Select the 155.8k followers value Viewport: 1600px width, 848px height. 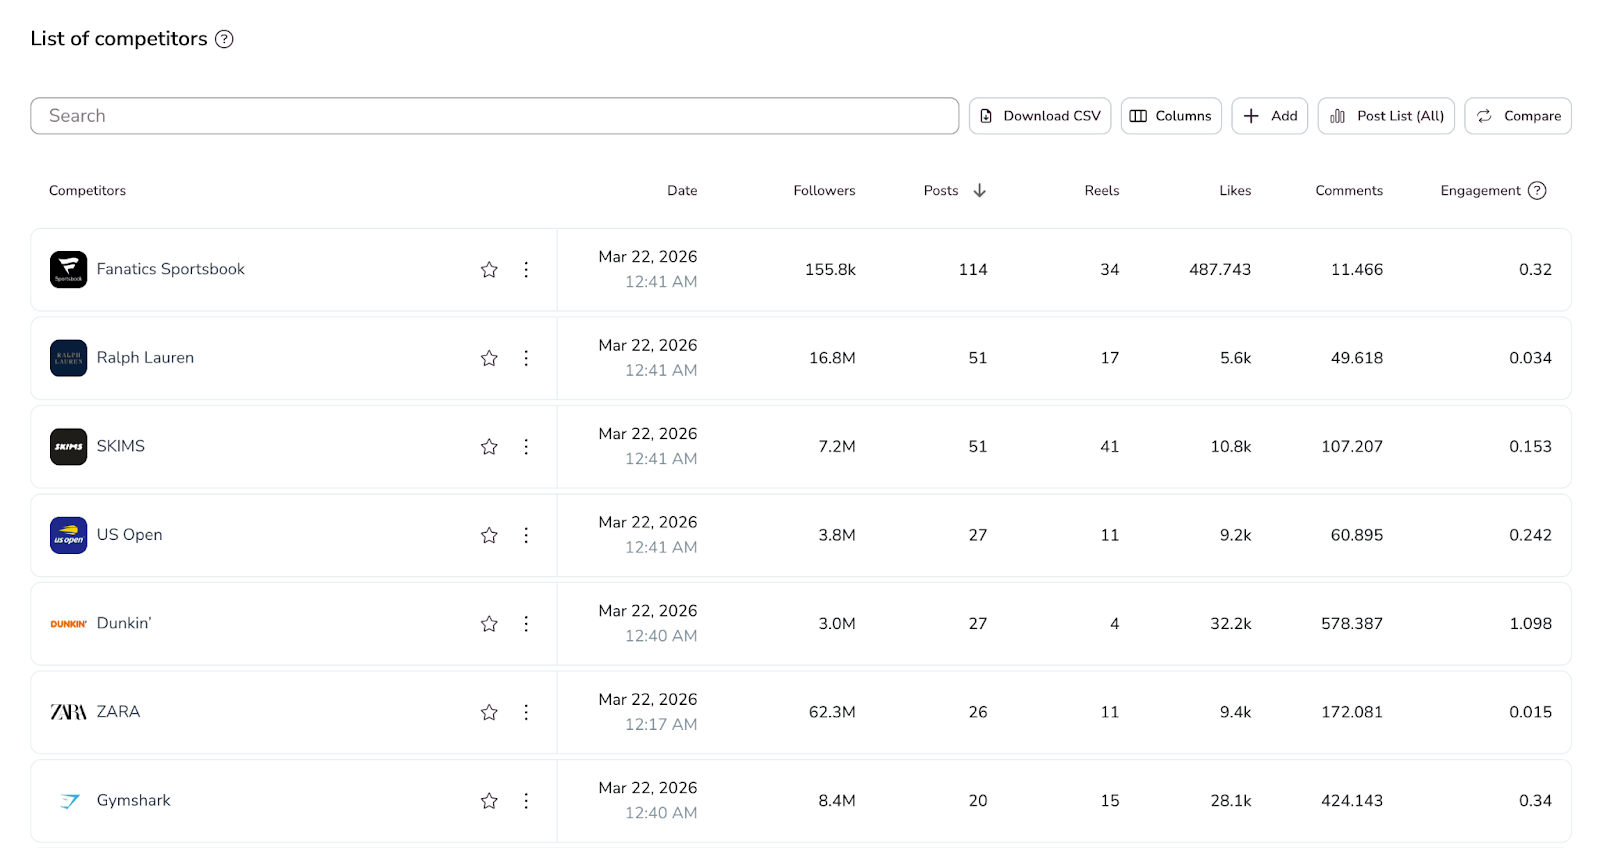[x=831, y=270]
